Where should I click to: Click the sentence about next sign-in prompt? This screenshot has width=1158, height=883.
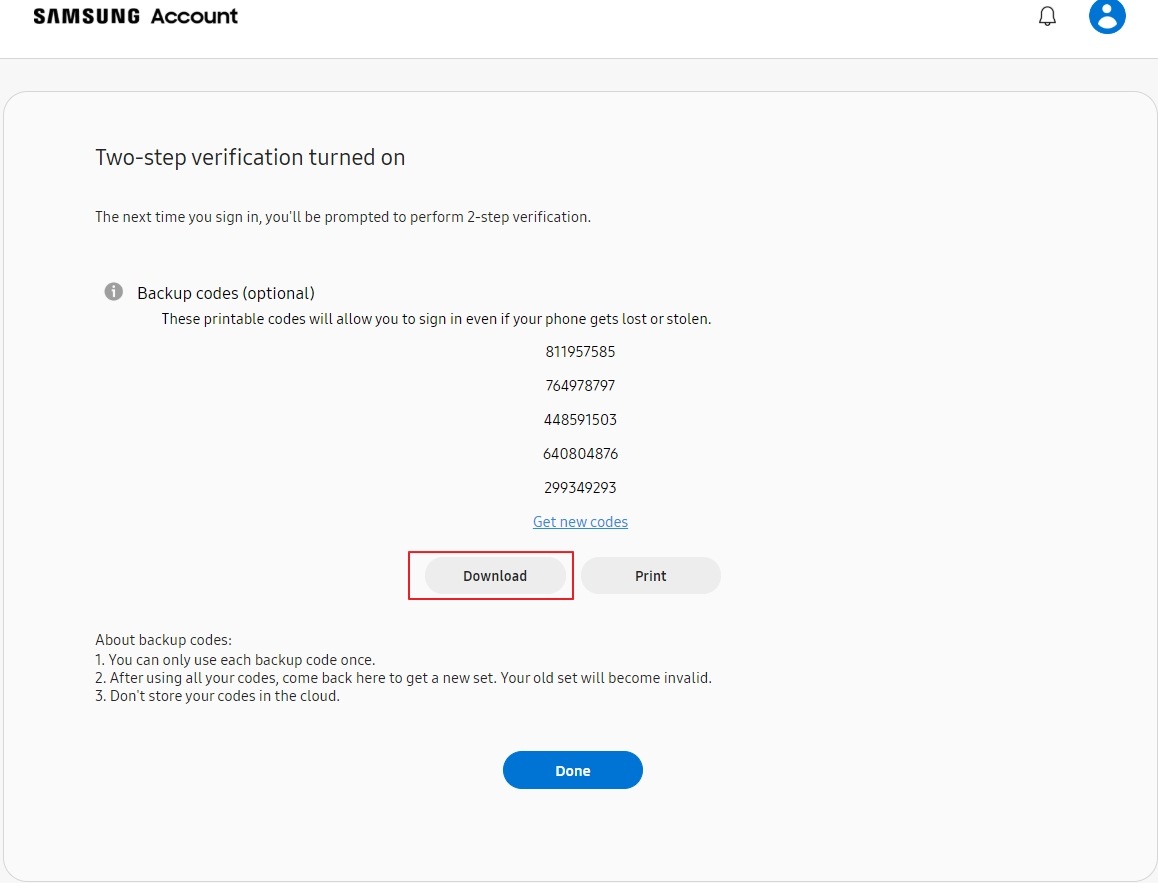(343, 217)
